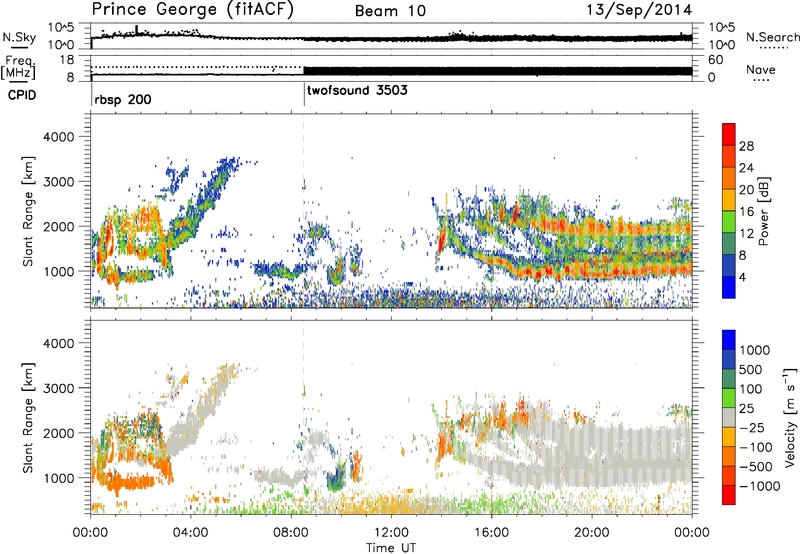Click the '4000' tick in power panel
Image resolution: width=800 pixels, height=554 pixels.
click(58, 137)
